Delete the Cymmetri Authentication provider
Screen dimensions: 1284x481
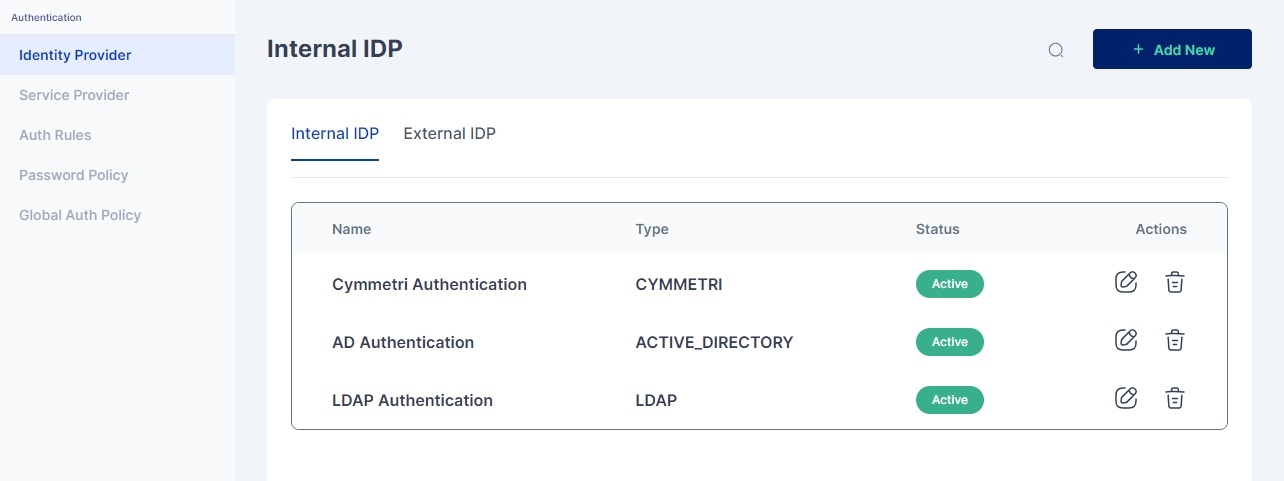(x=1175, y=283)
